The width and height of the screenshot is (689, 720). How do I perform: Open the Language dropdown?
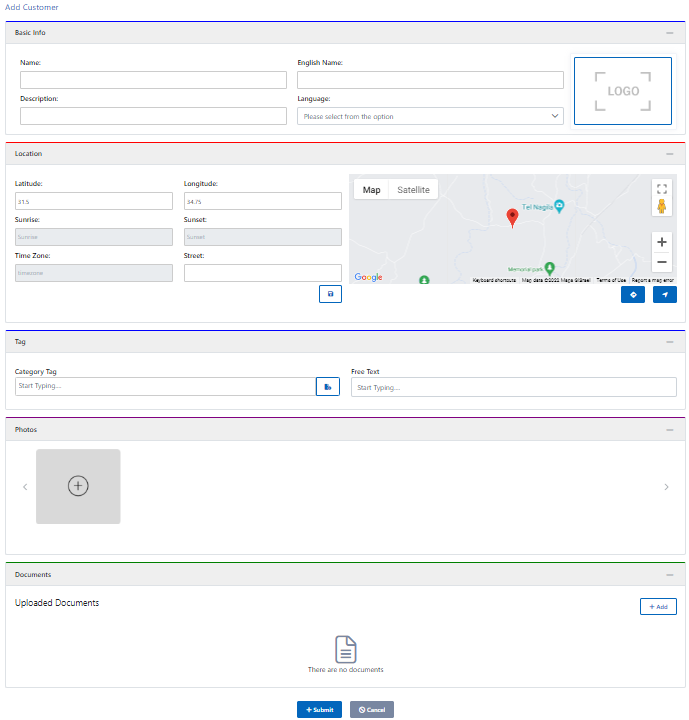430,117
